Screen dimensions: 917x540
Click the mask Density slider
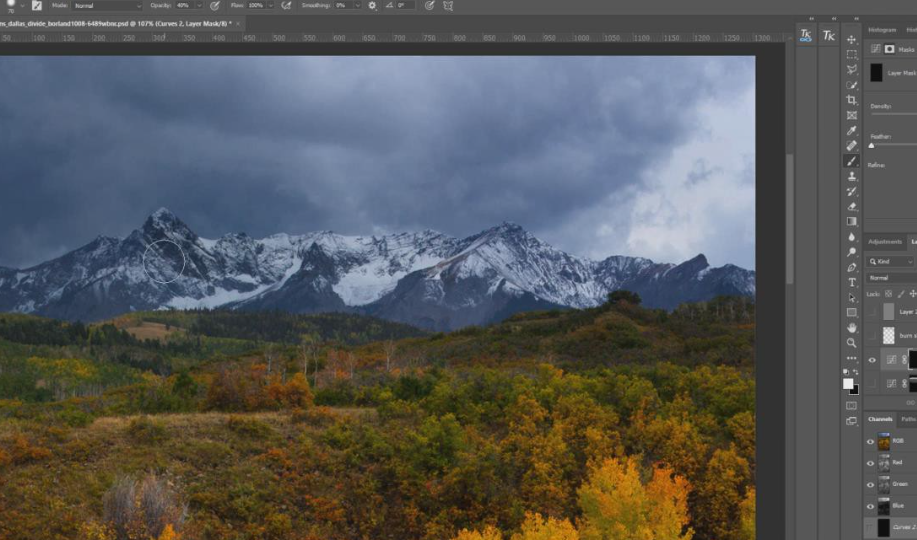(893, 114)
